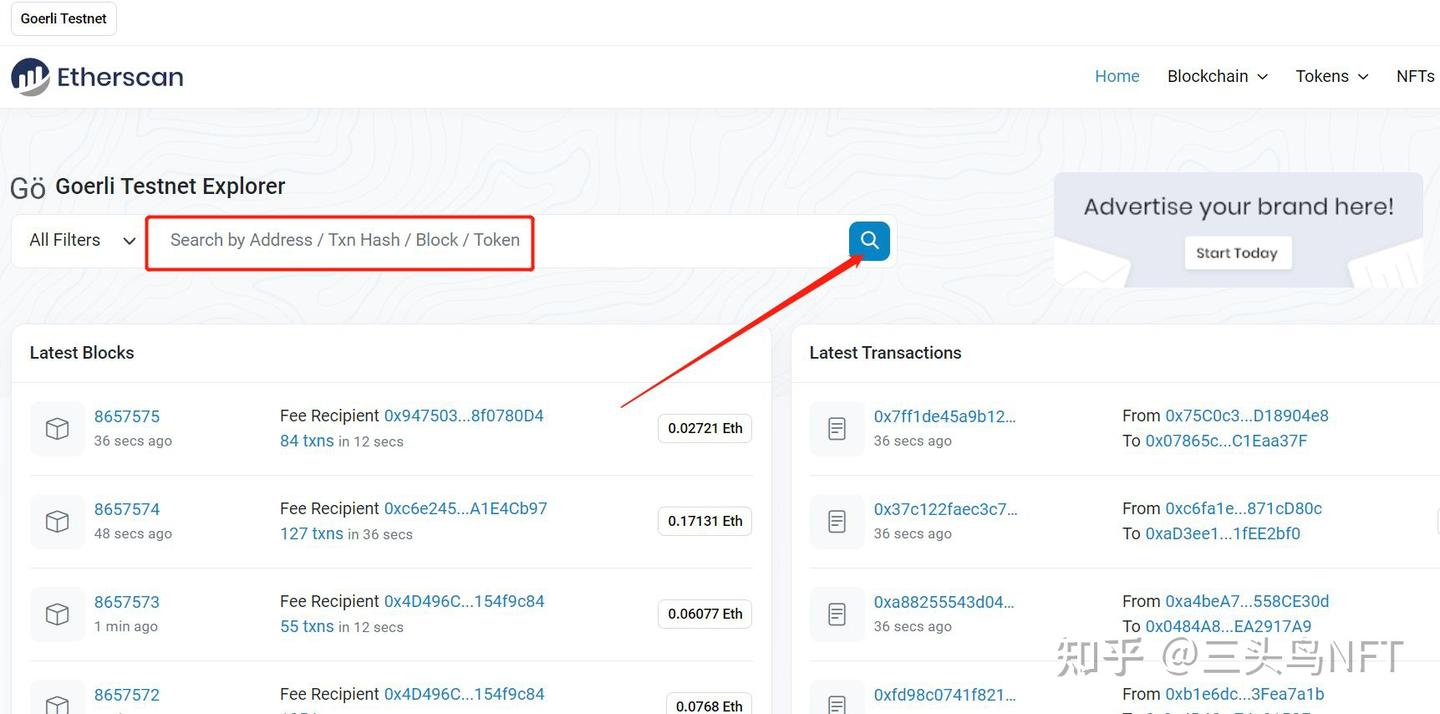The width and height of the screenshot is (1440, 714).
Task: Click document icon for transaction 0xa88255543d04
Action: 837,614
